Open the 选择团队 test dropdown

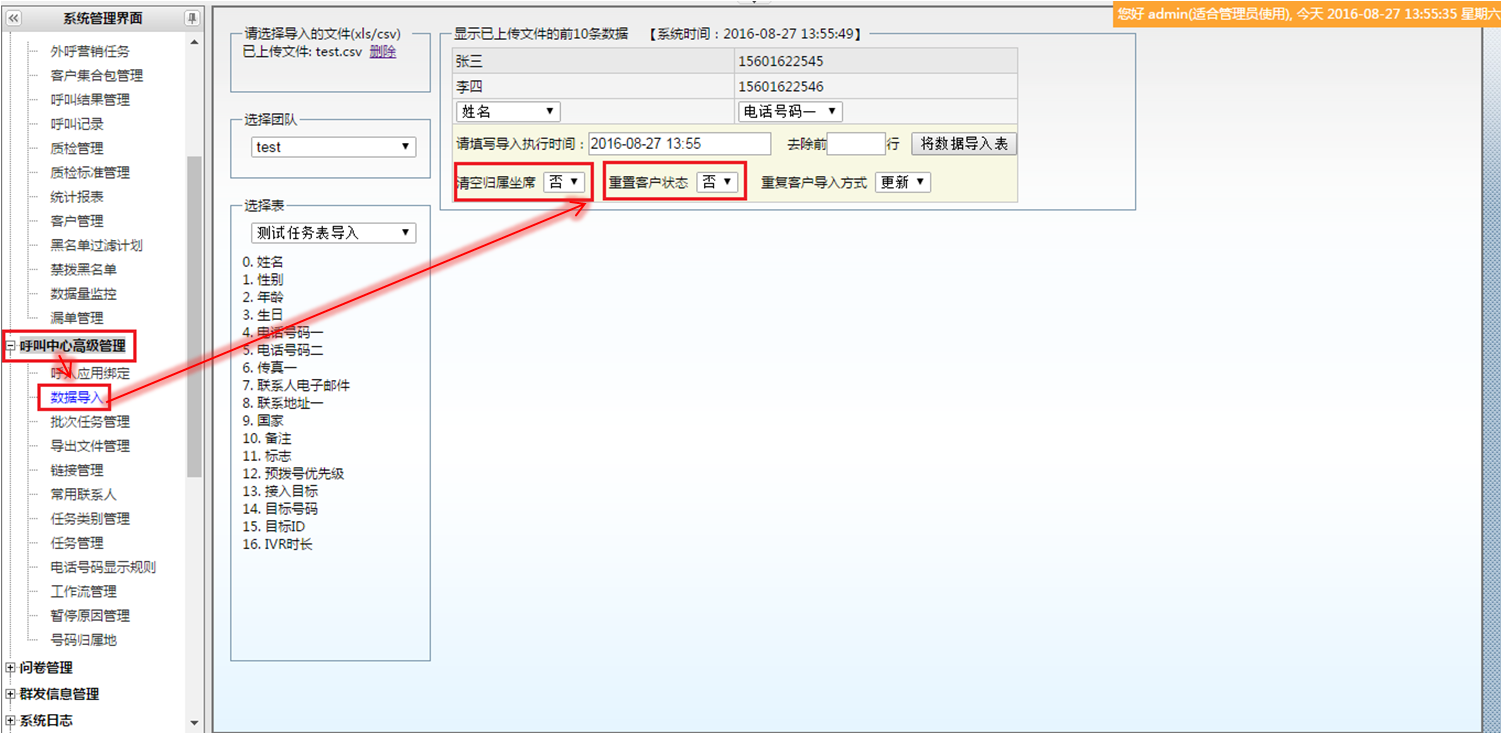tap(332, 147)
